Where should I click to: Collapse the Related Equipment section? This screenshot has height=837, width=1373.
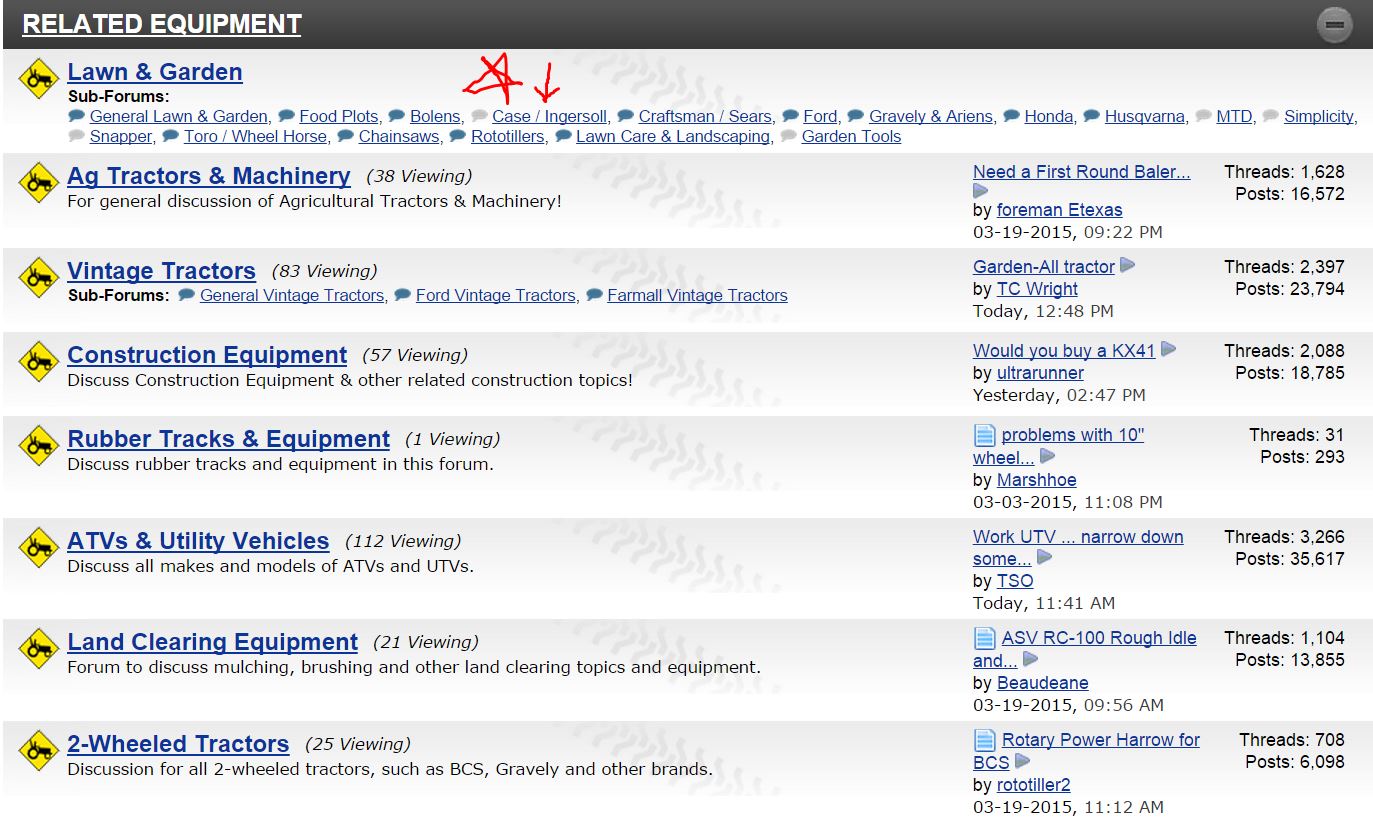(x=1334, y=25)
